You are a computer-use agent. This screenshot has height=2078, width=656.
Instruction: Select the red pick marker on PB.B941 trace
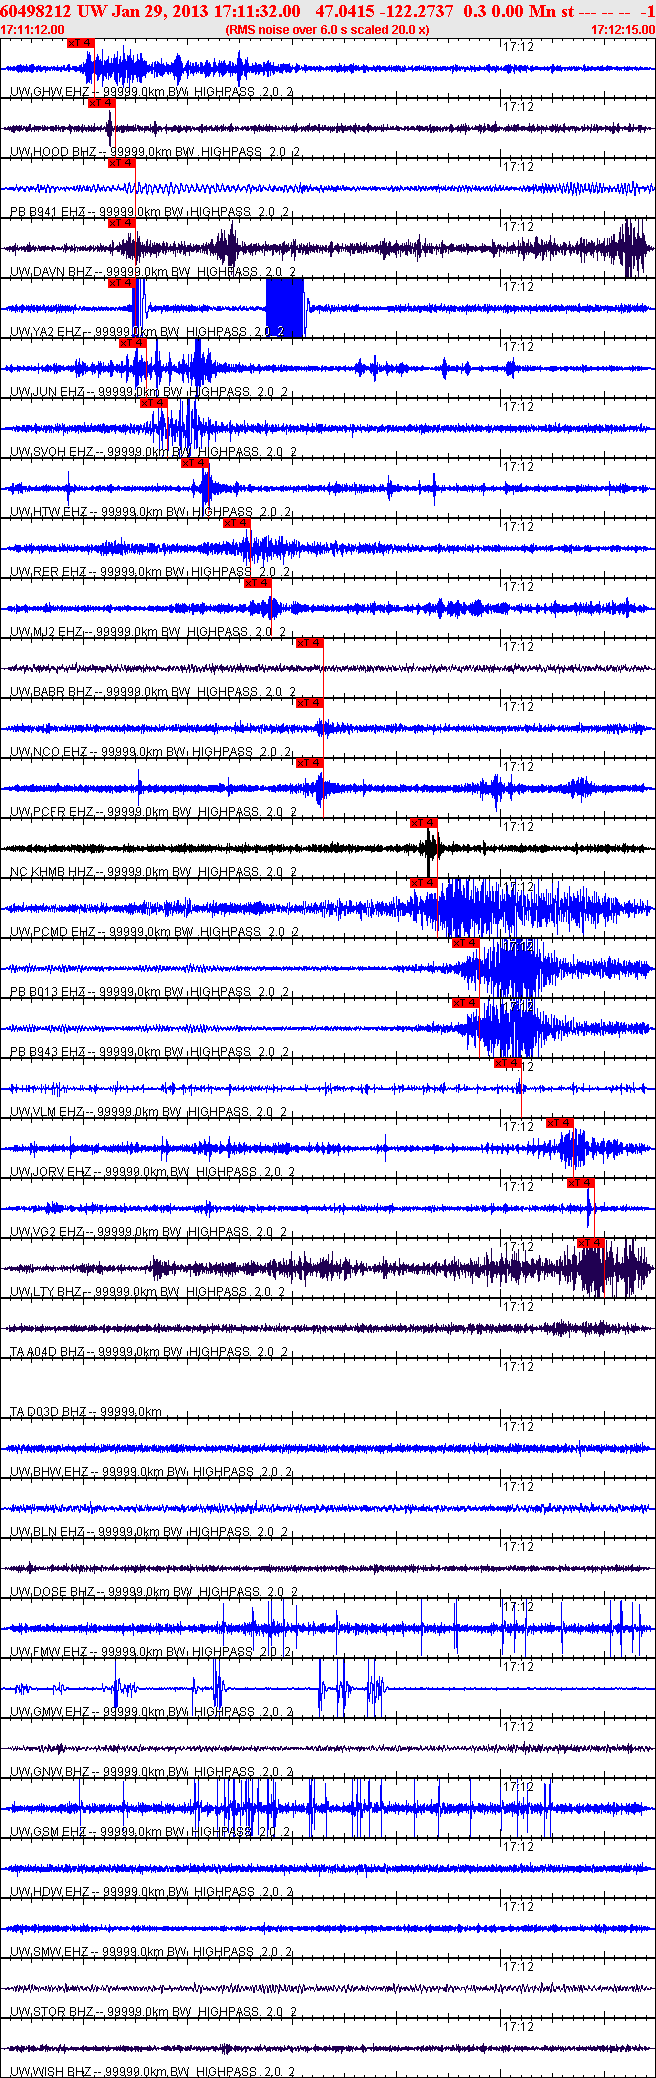click(x=121, y=163)
